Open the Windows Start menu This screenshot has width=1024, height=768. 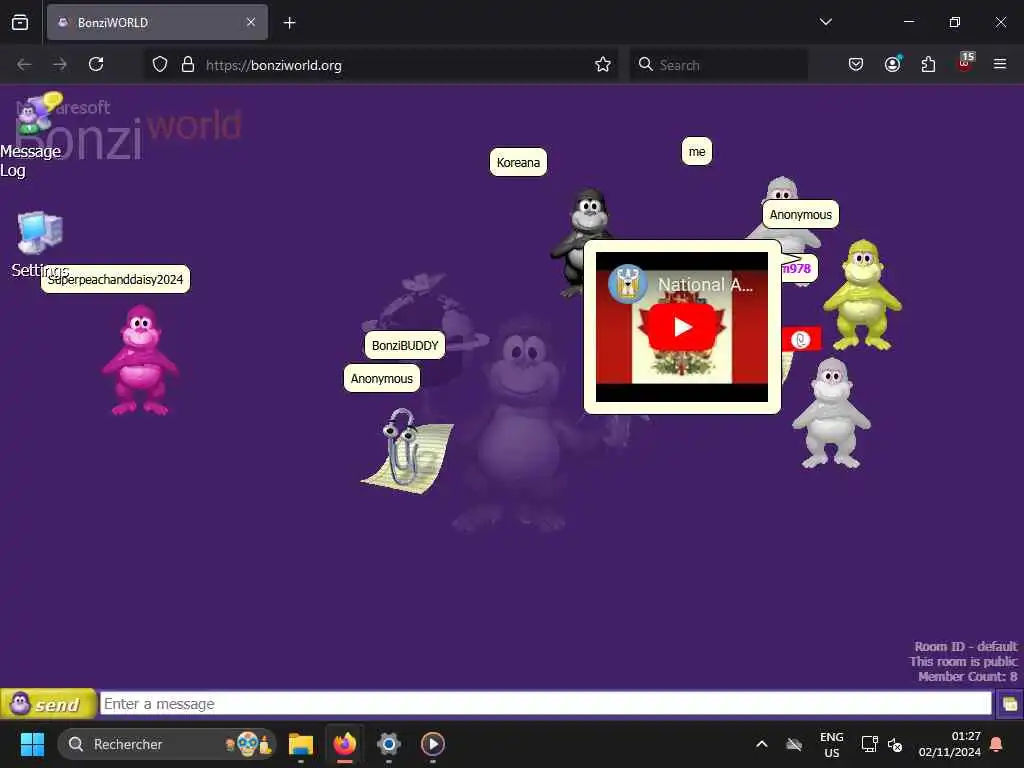[x=32, y=744]
